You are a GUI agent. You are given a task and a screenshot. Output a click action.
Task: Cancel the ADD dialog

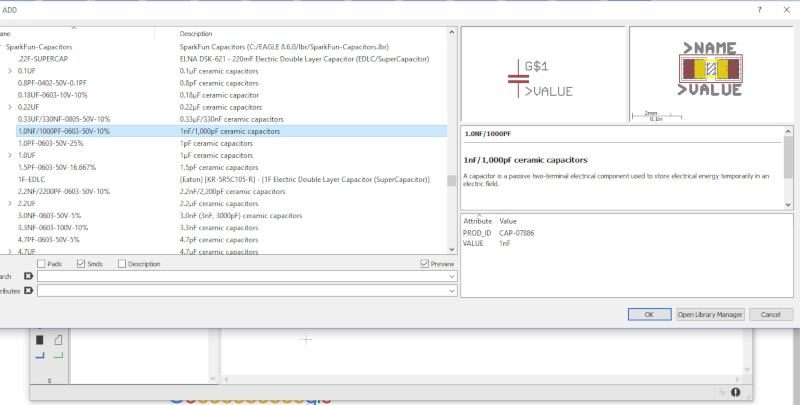point(770,314)
